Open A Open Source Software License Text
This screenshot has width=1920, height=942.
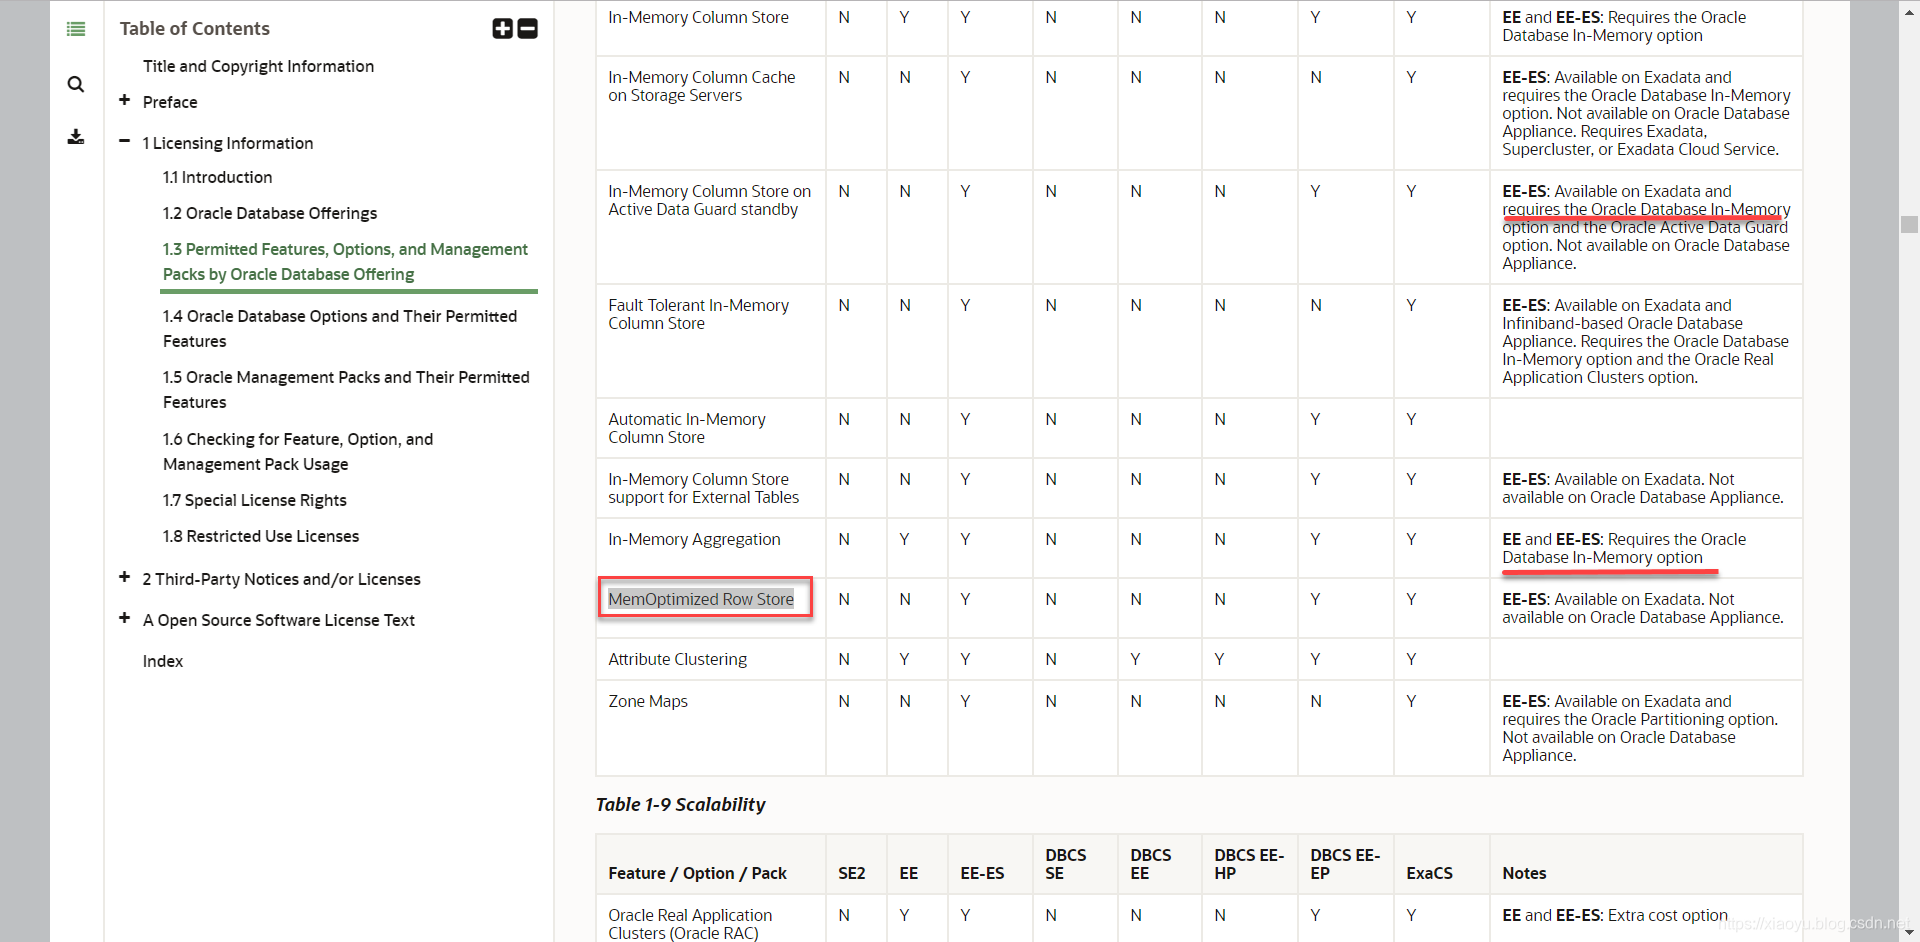click(279, 620)
